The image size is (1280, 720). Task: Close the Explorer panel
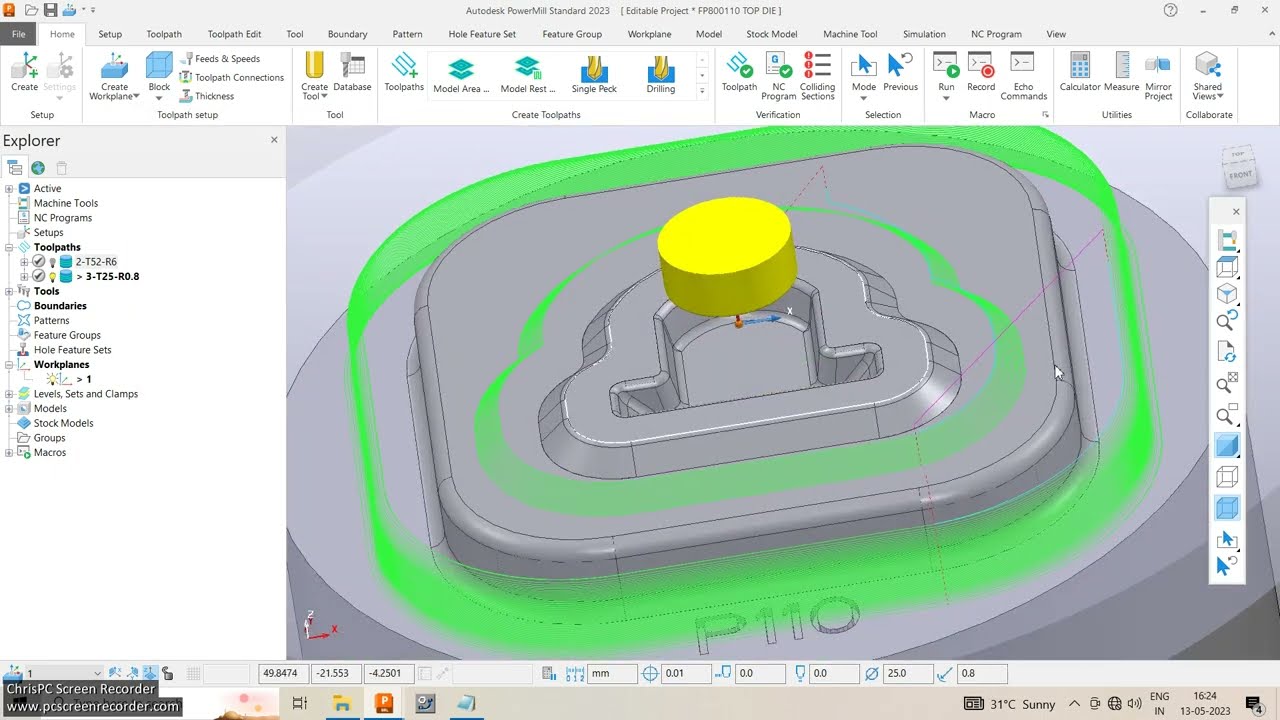click(274, 140)
